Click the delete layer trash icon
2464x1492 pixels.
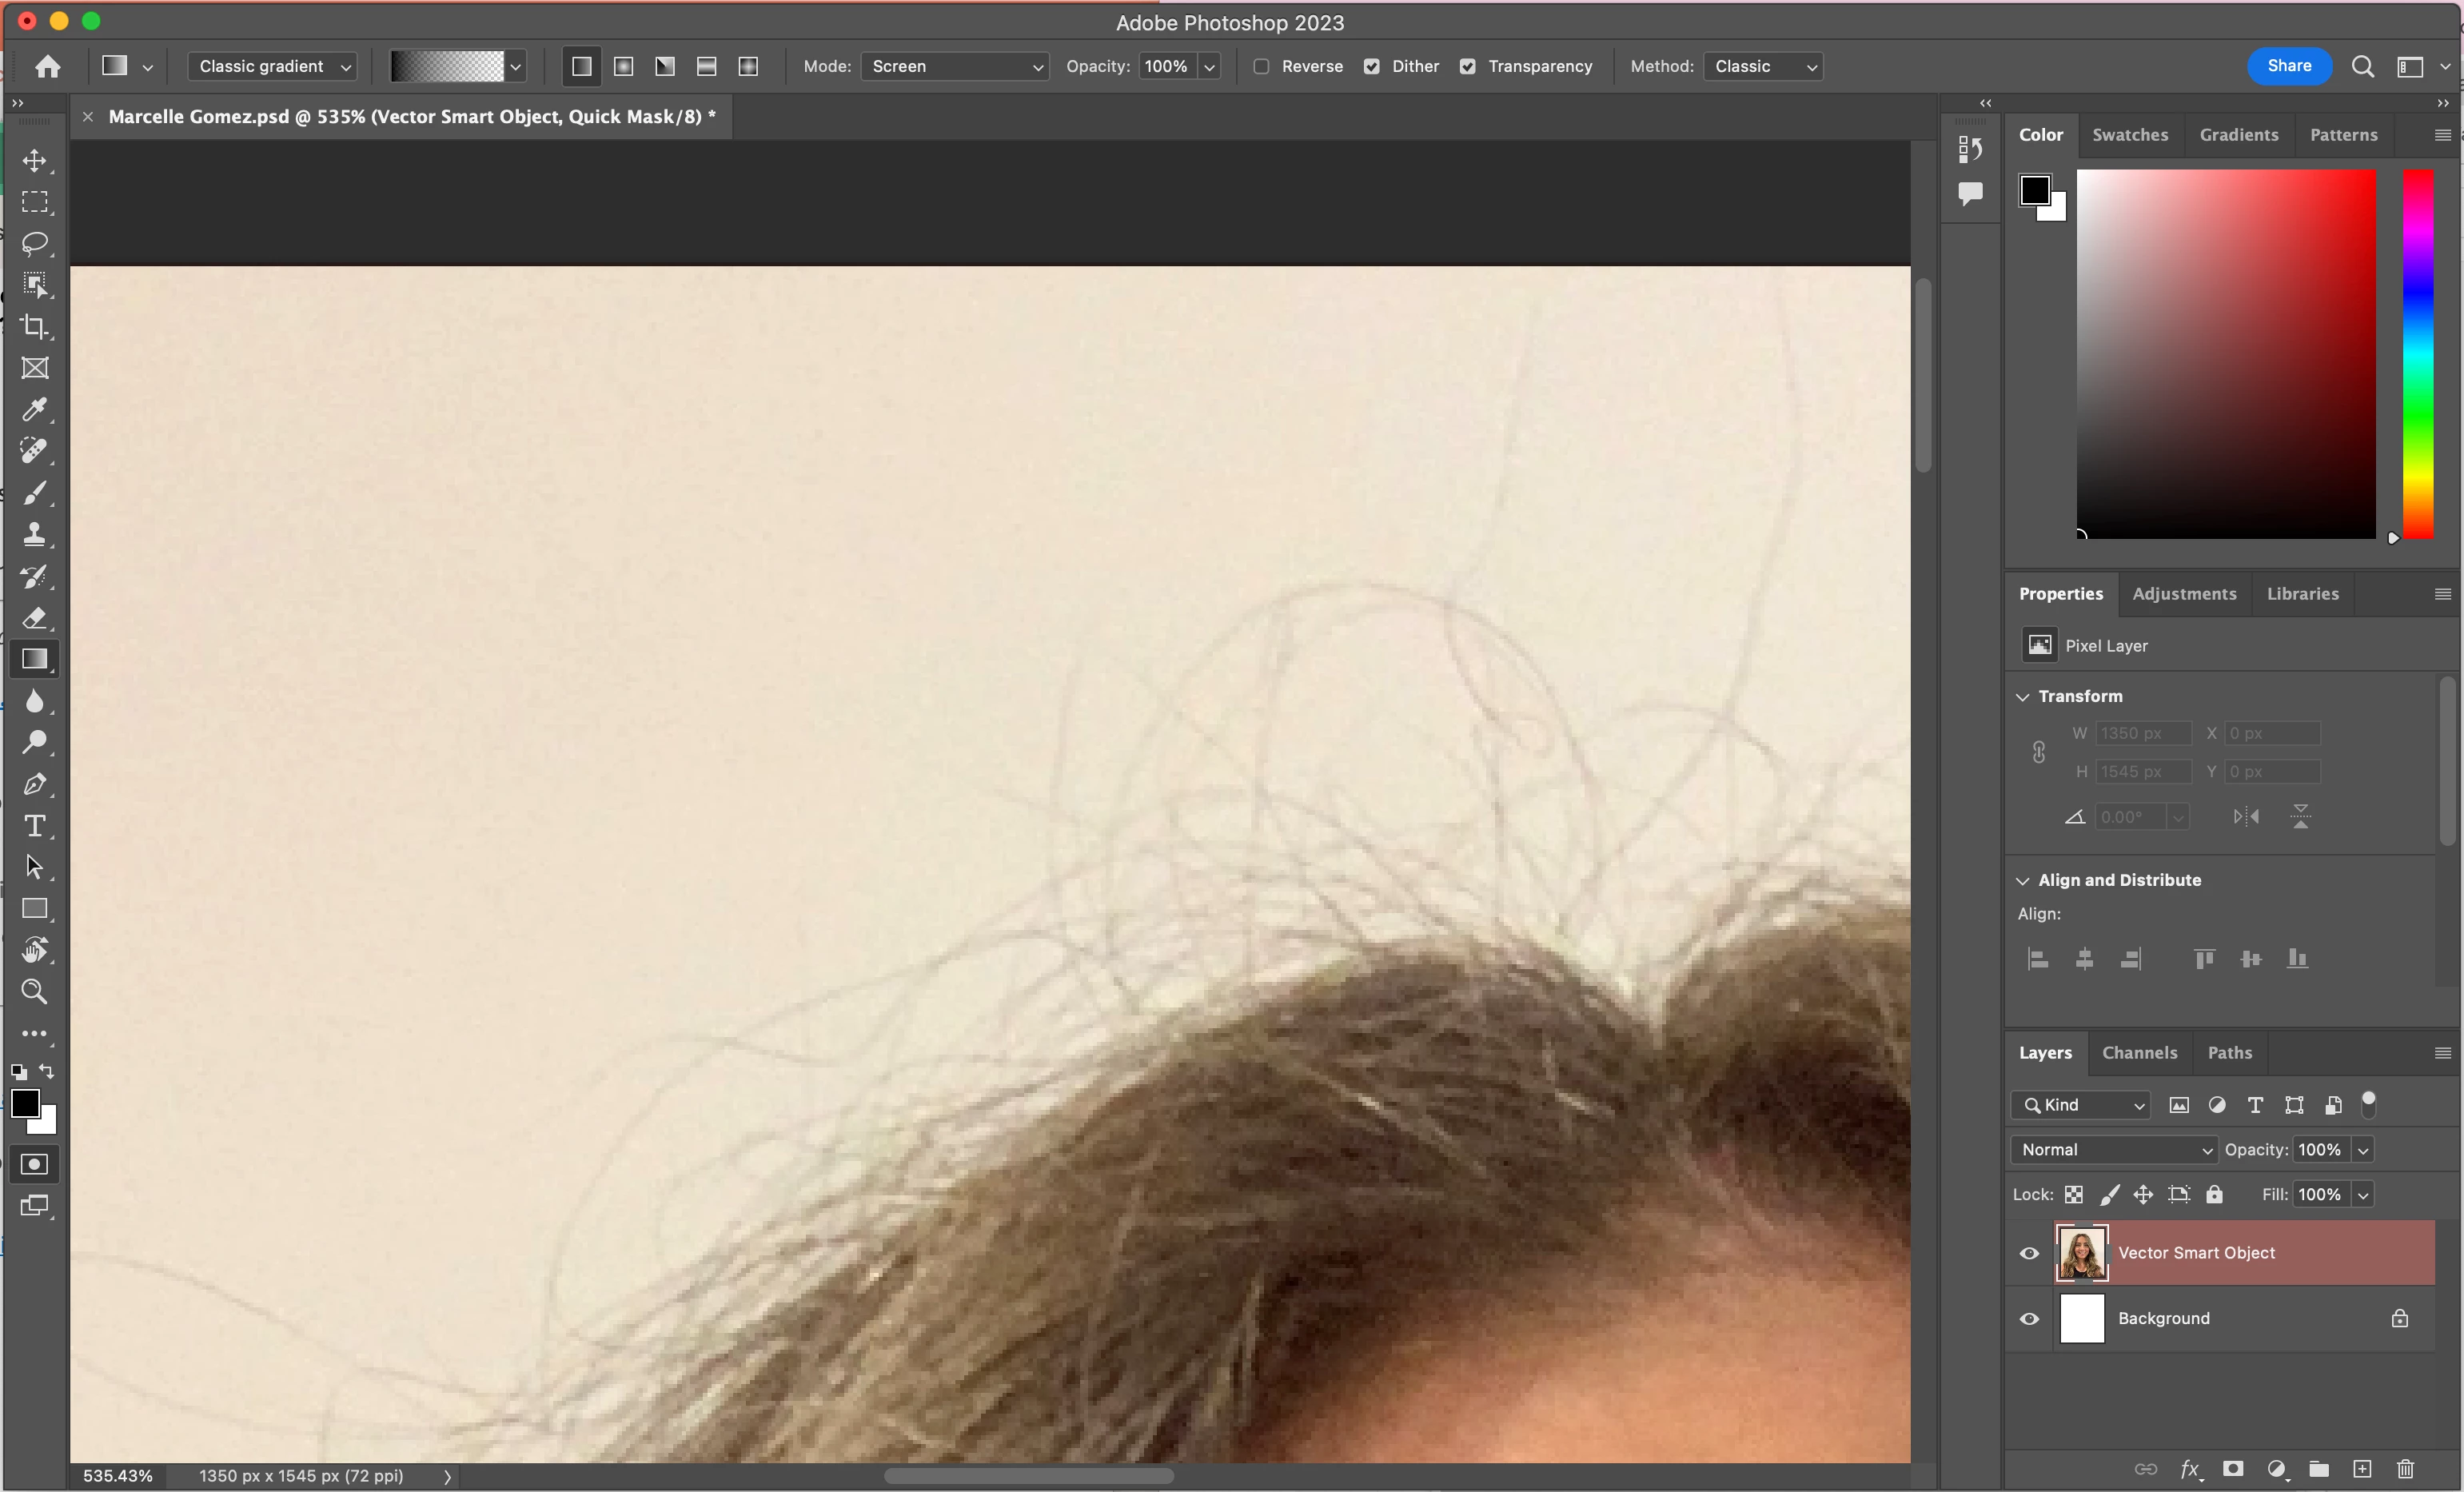pyautogui.click(x=2405, y=1468)
